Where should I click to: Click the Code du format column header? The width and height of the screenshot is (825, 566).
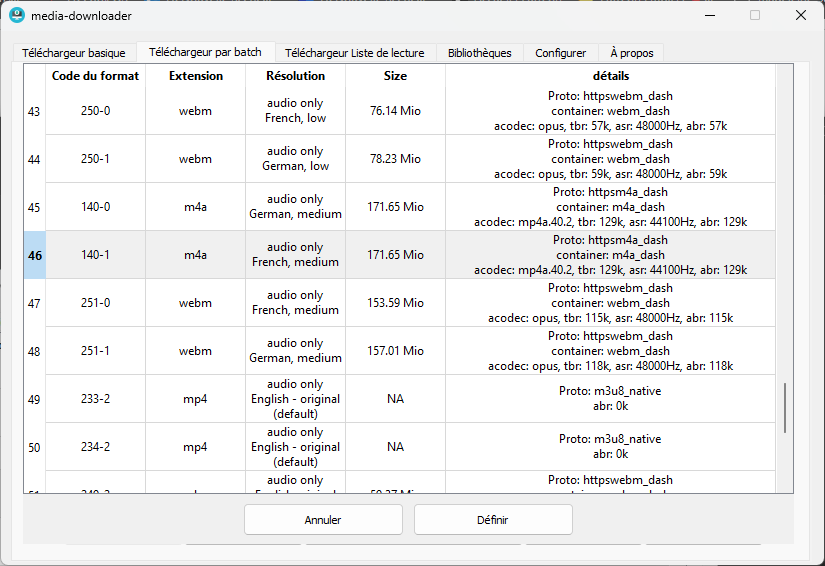pos(95,76)
